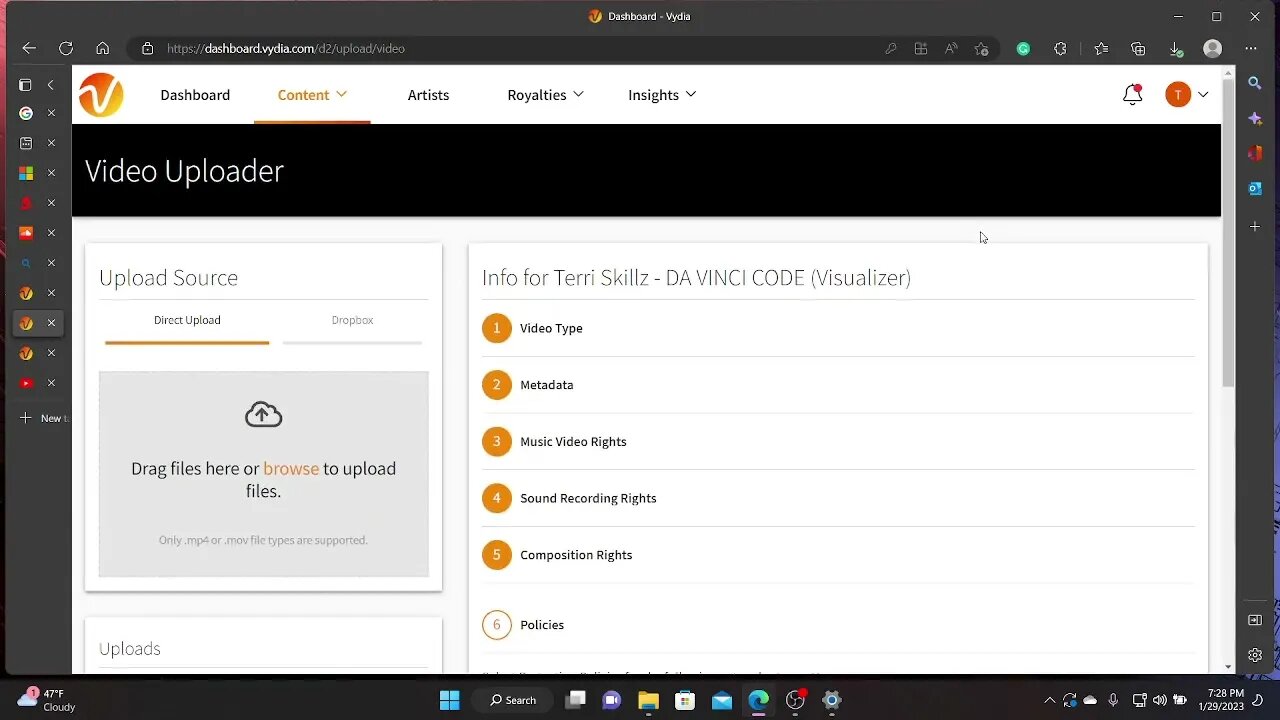
Task: Open the Artists nav item
Action: (x=428, y=95)
